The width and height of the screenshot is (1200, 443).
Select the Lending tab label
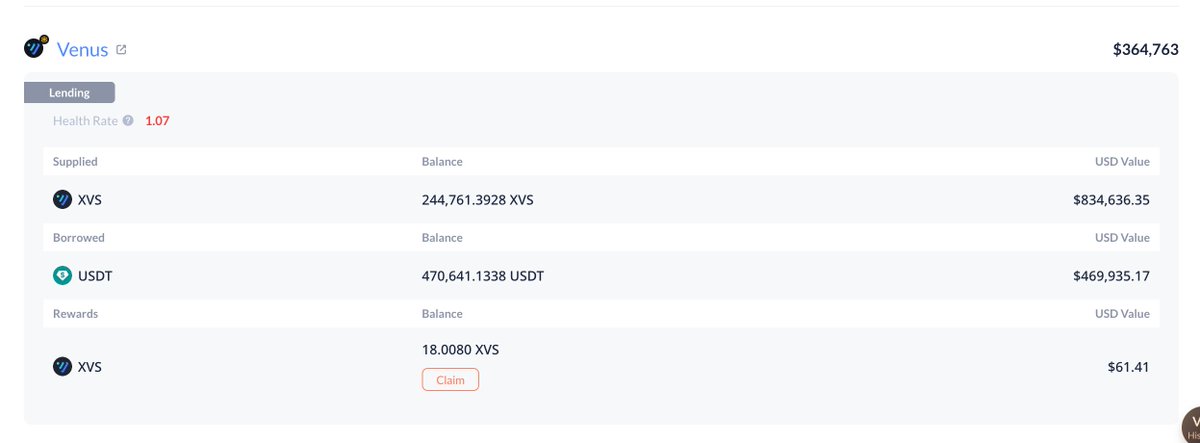coord(69,93)
